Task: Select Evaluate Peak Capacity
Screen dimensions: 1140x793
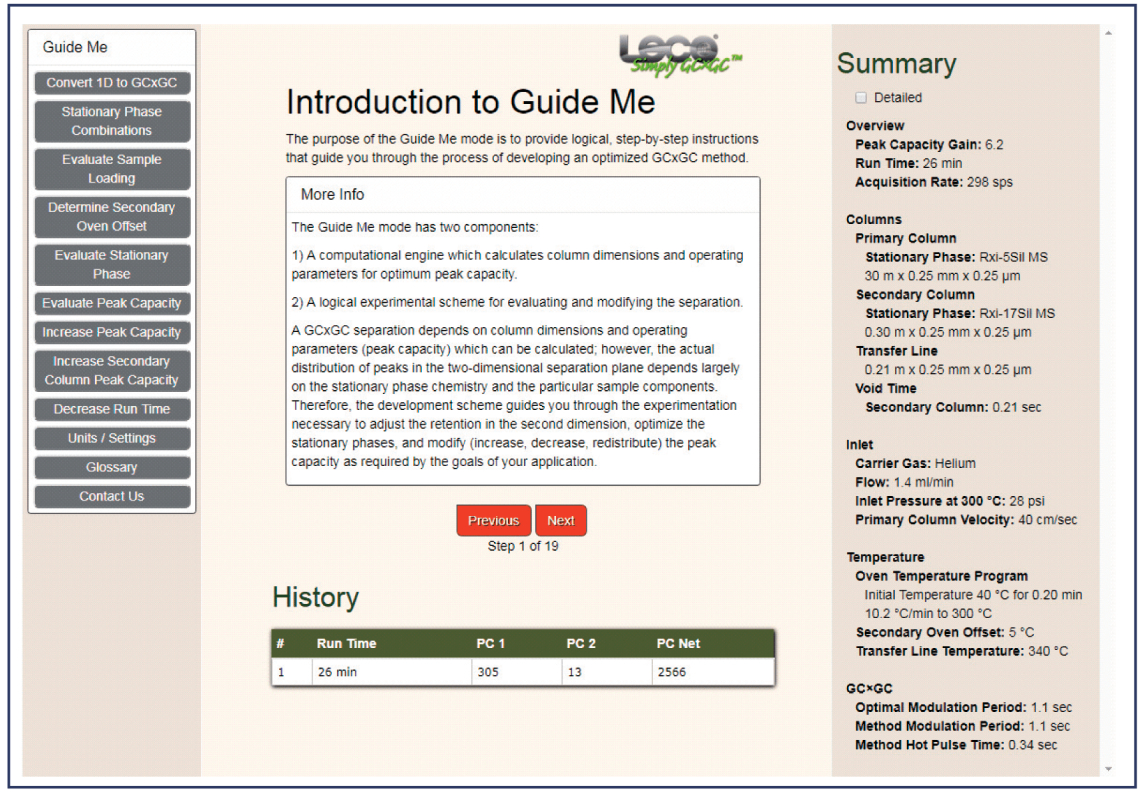Action: [x=112, y=303]
